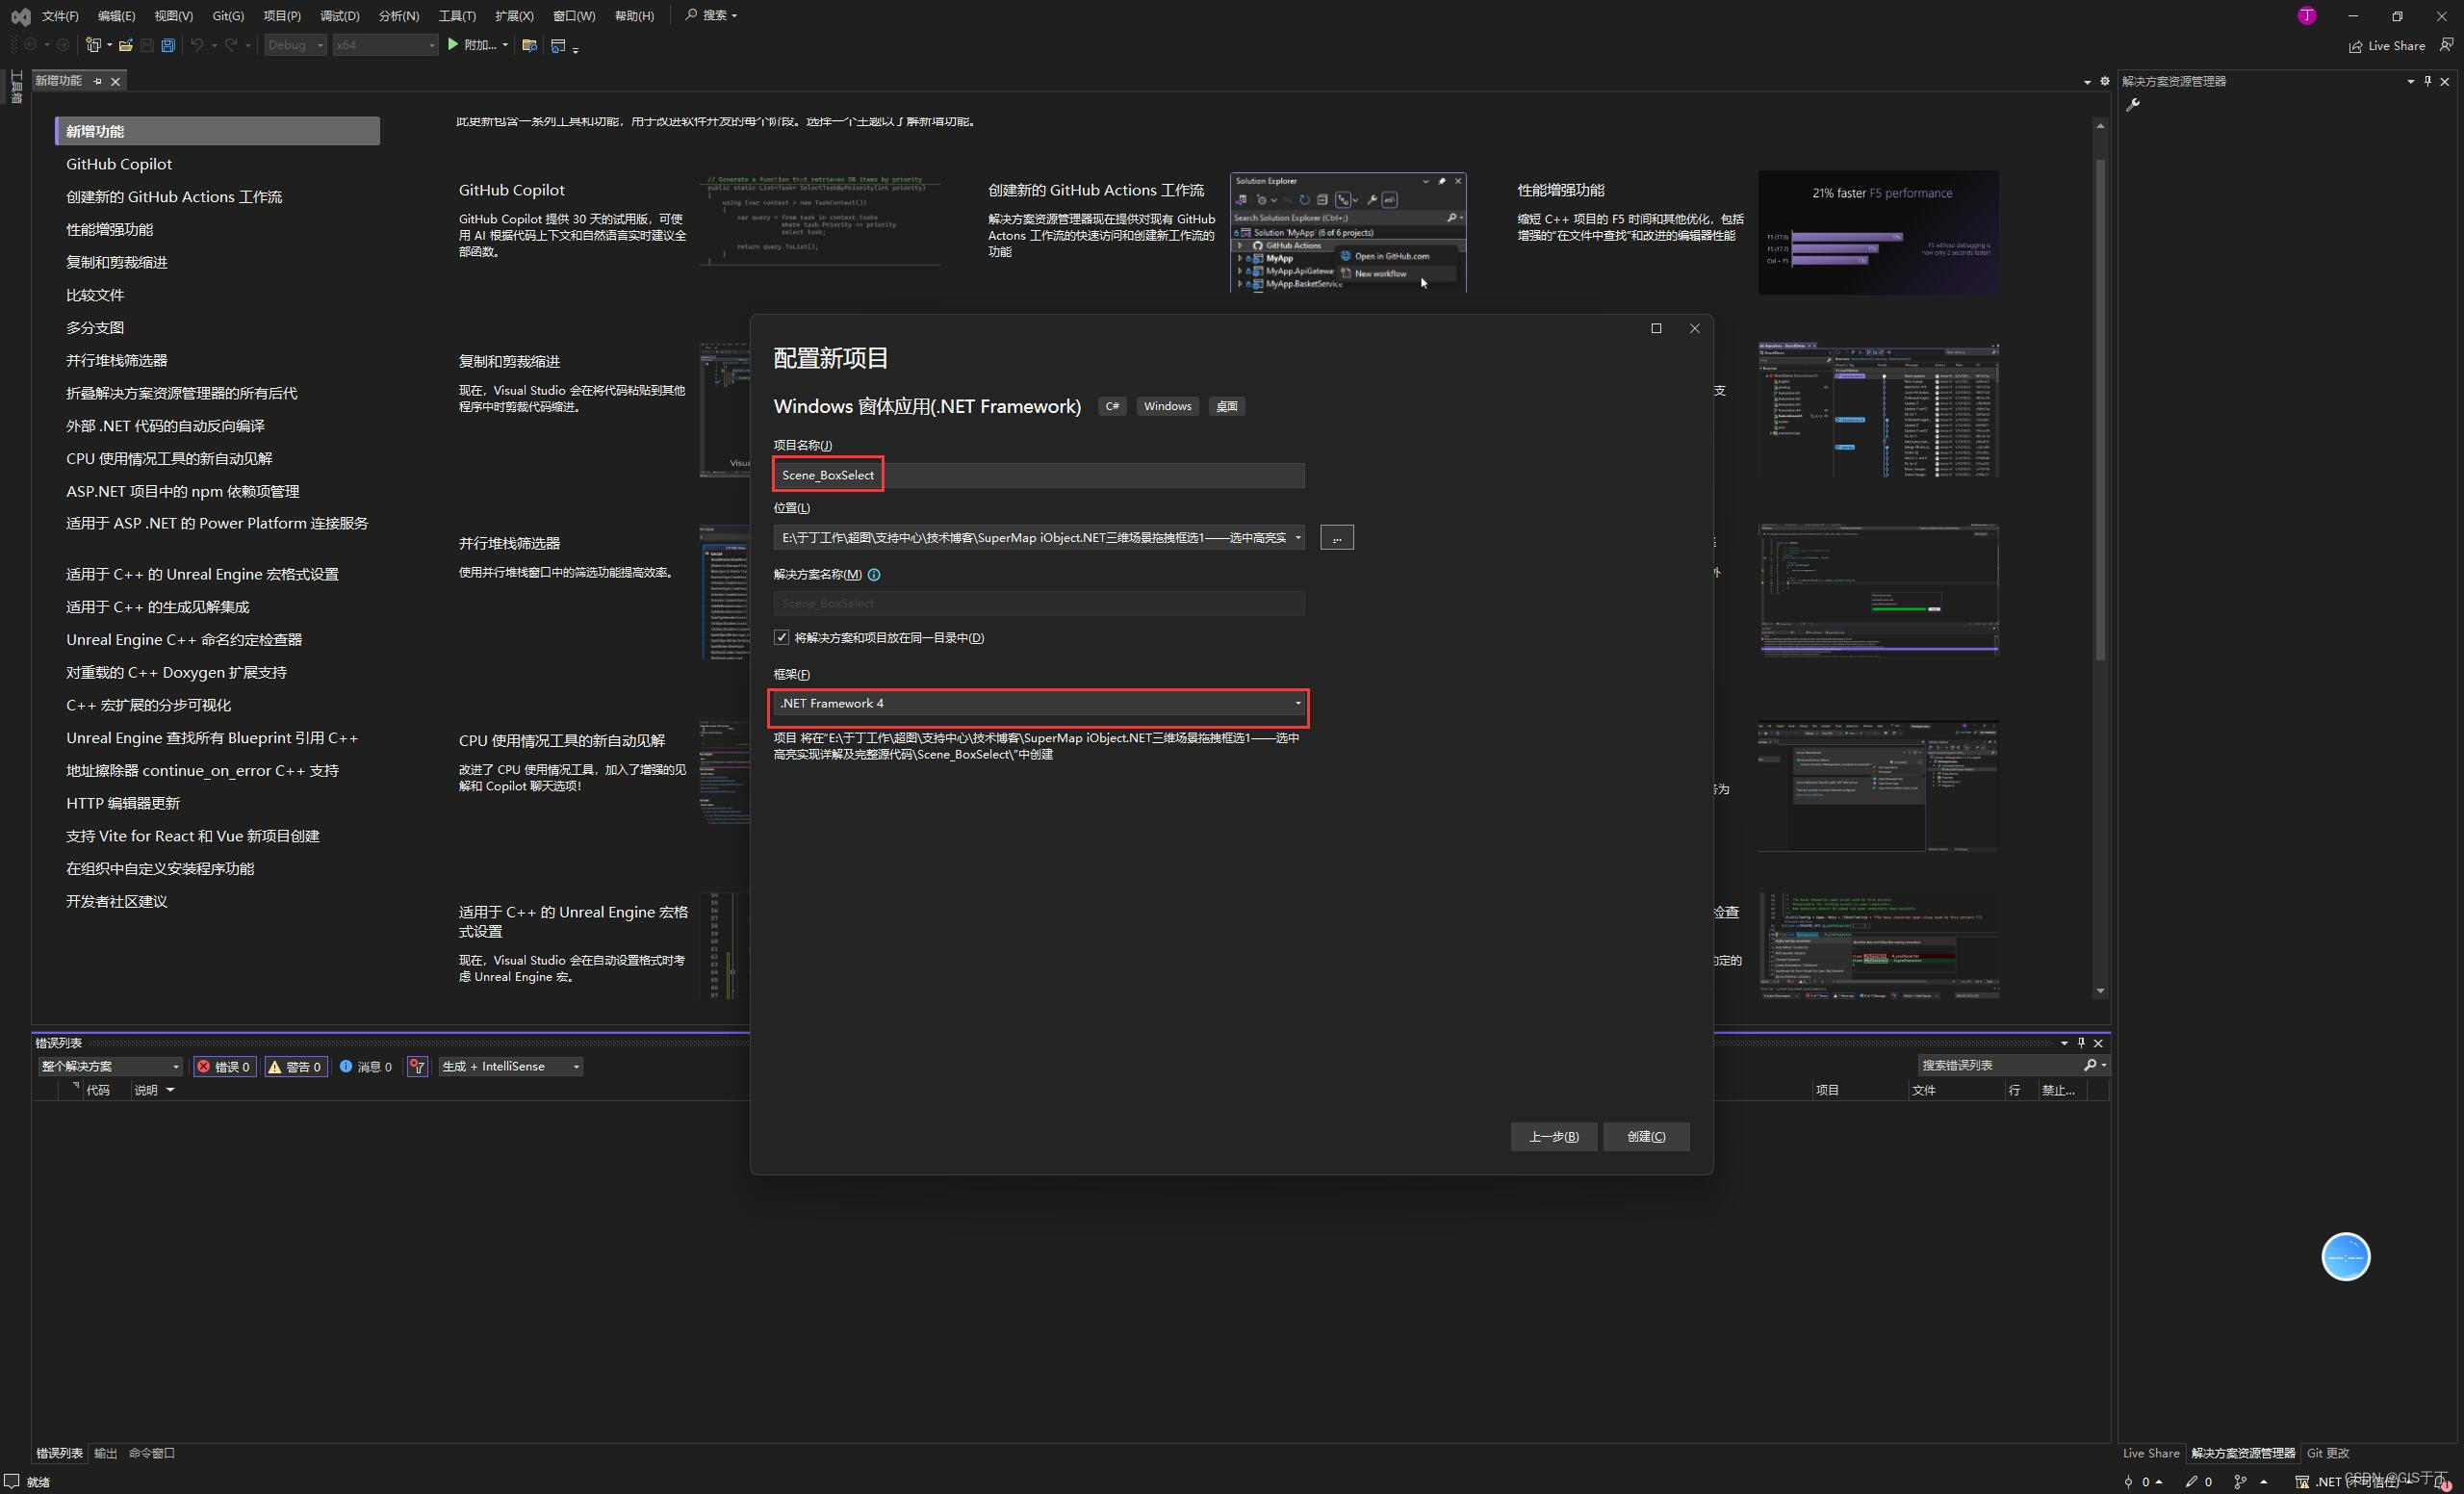The image size is (2464, 1494).
Task: Pin the Error List panel
Action: (x=2081, y=1042)
